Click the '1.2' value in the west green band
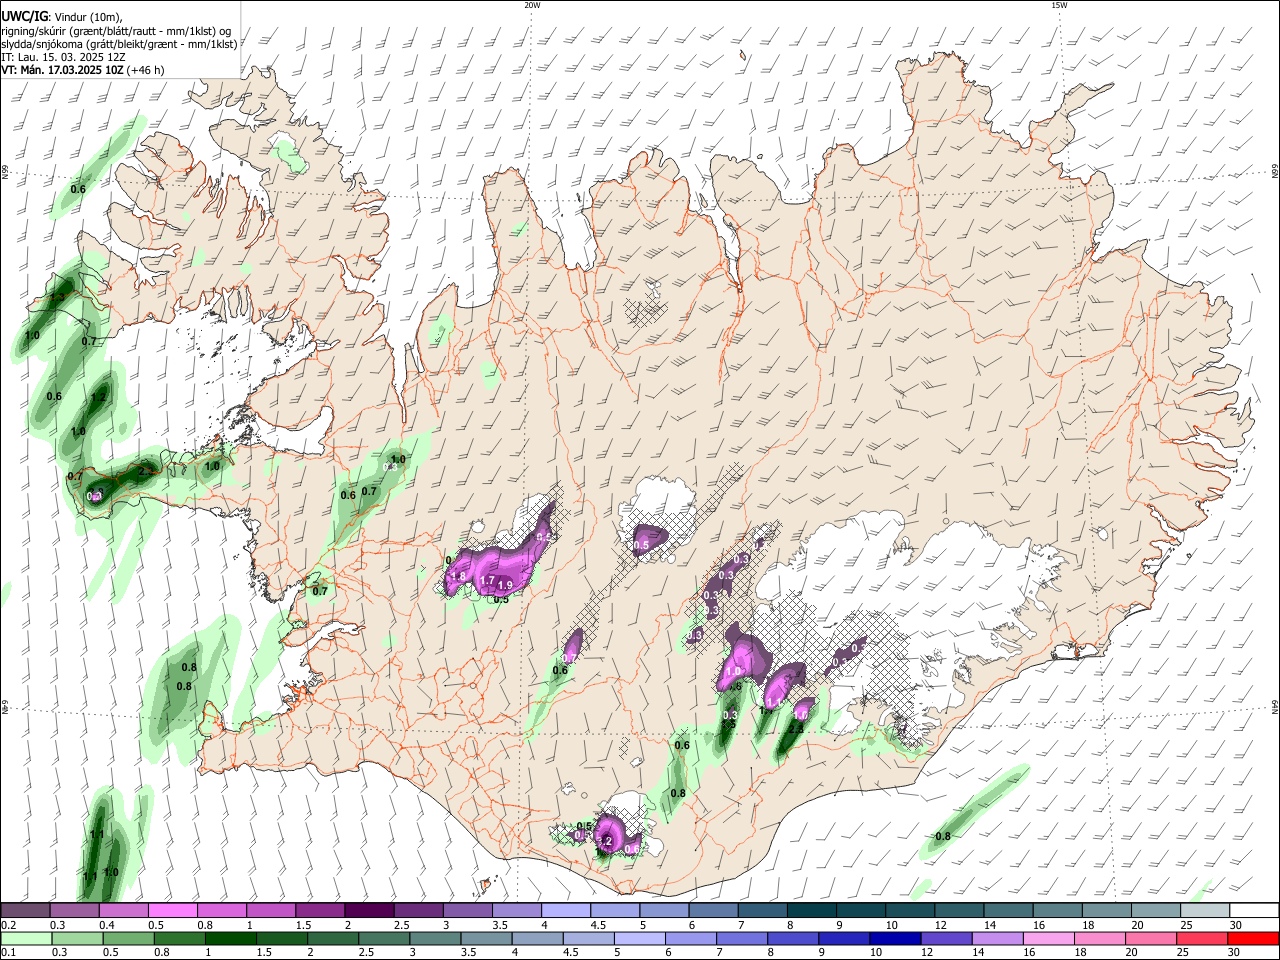This screenshot has width=1280, height=960. click(98, 398)
